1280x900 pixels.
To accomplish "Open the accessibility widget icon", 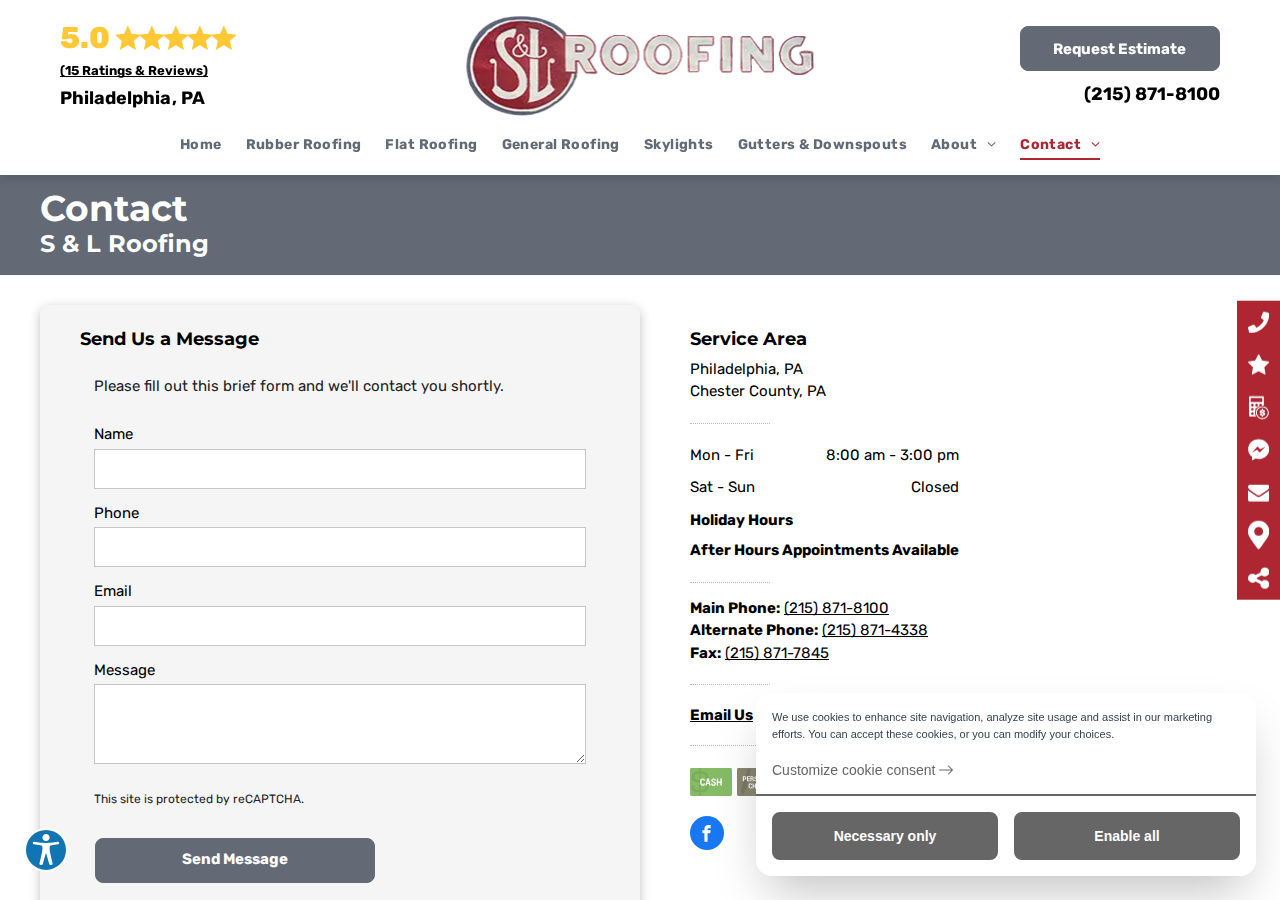I will tap(46, 850).
